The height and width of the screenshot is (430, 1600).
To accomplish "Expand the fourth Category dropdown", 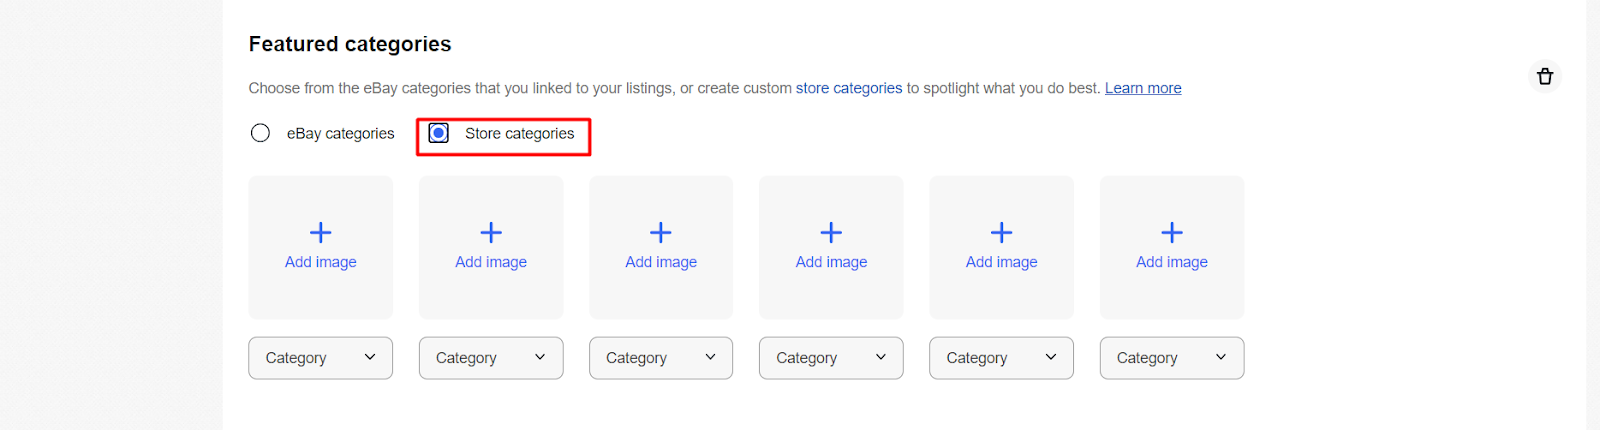I will tap(831, 358).
